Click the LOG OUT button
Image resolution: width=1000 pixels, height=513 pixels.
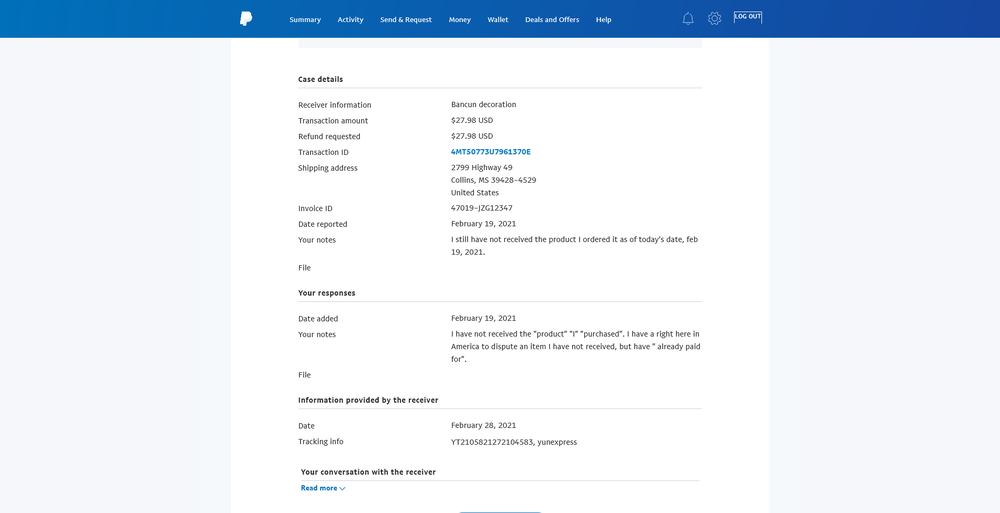point(747,17)
